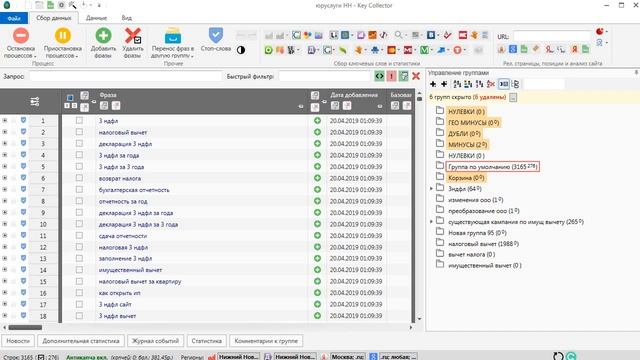
Task: Switch to the Данные ribbon tab
Action: tap(96, 18)
